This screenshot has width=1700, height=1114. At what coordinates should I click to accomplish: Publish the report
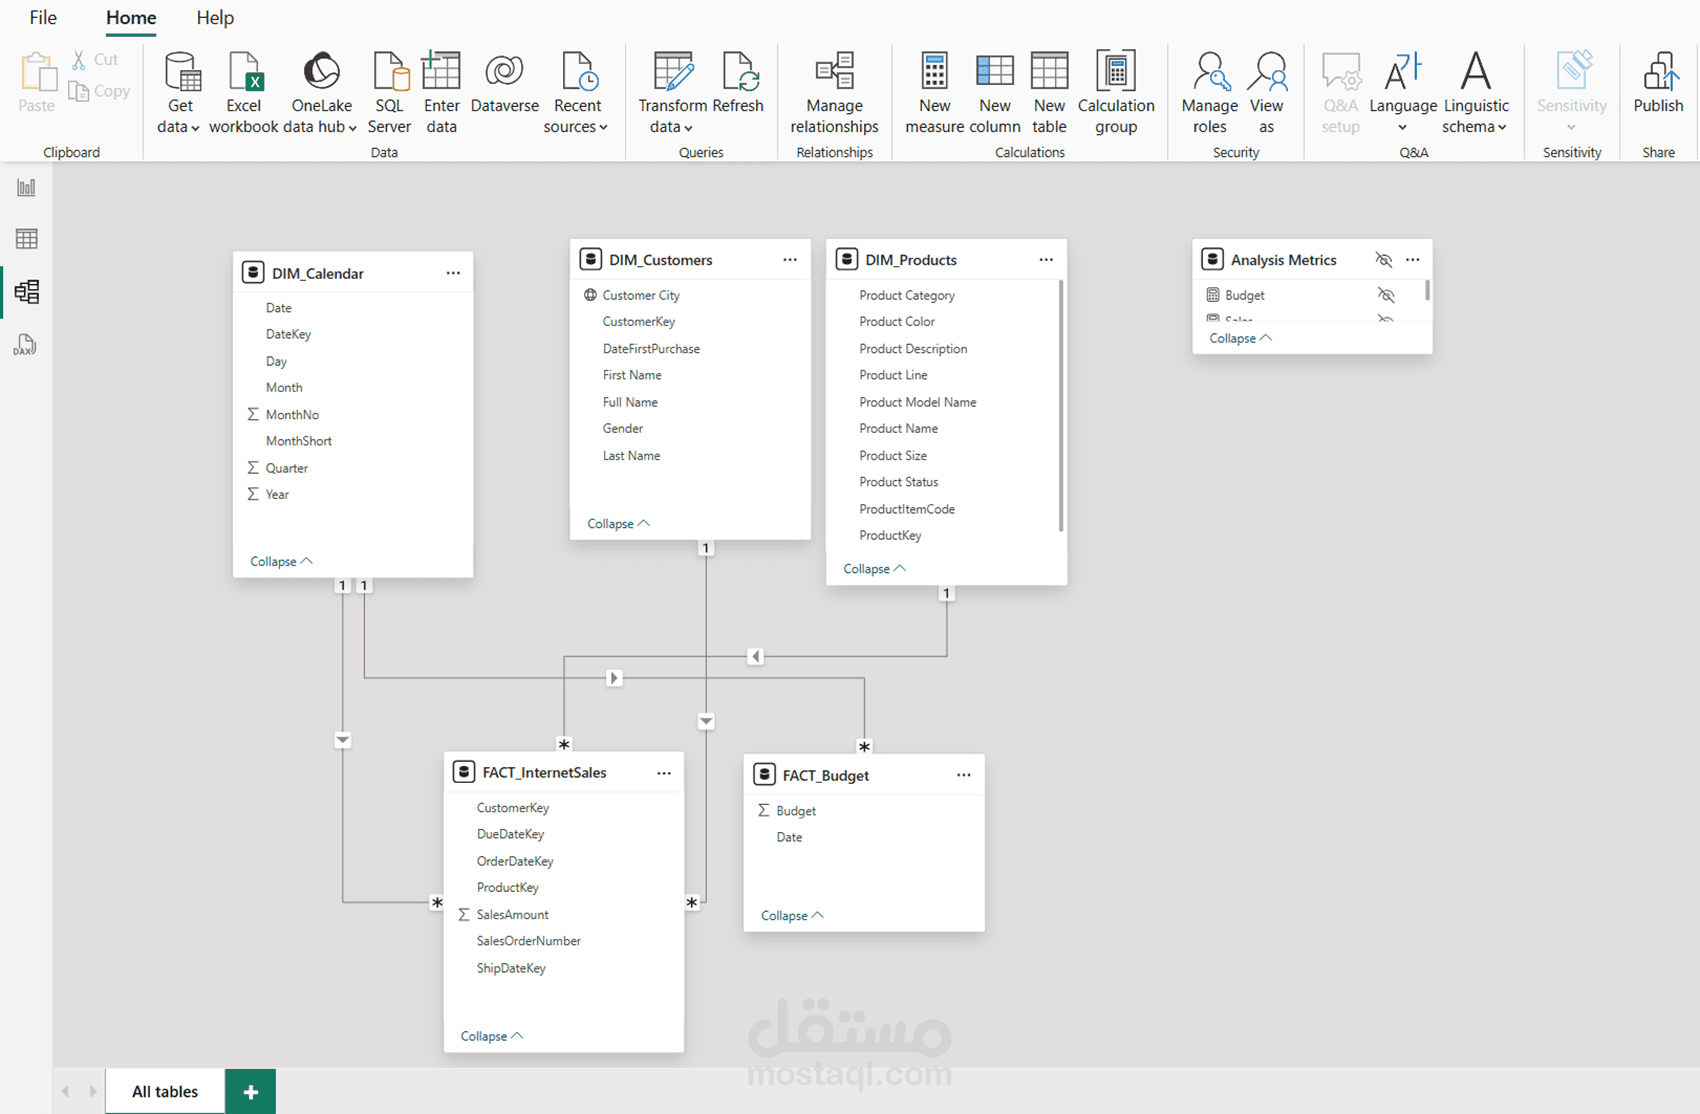(1658, 84)
